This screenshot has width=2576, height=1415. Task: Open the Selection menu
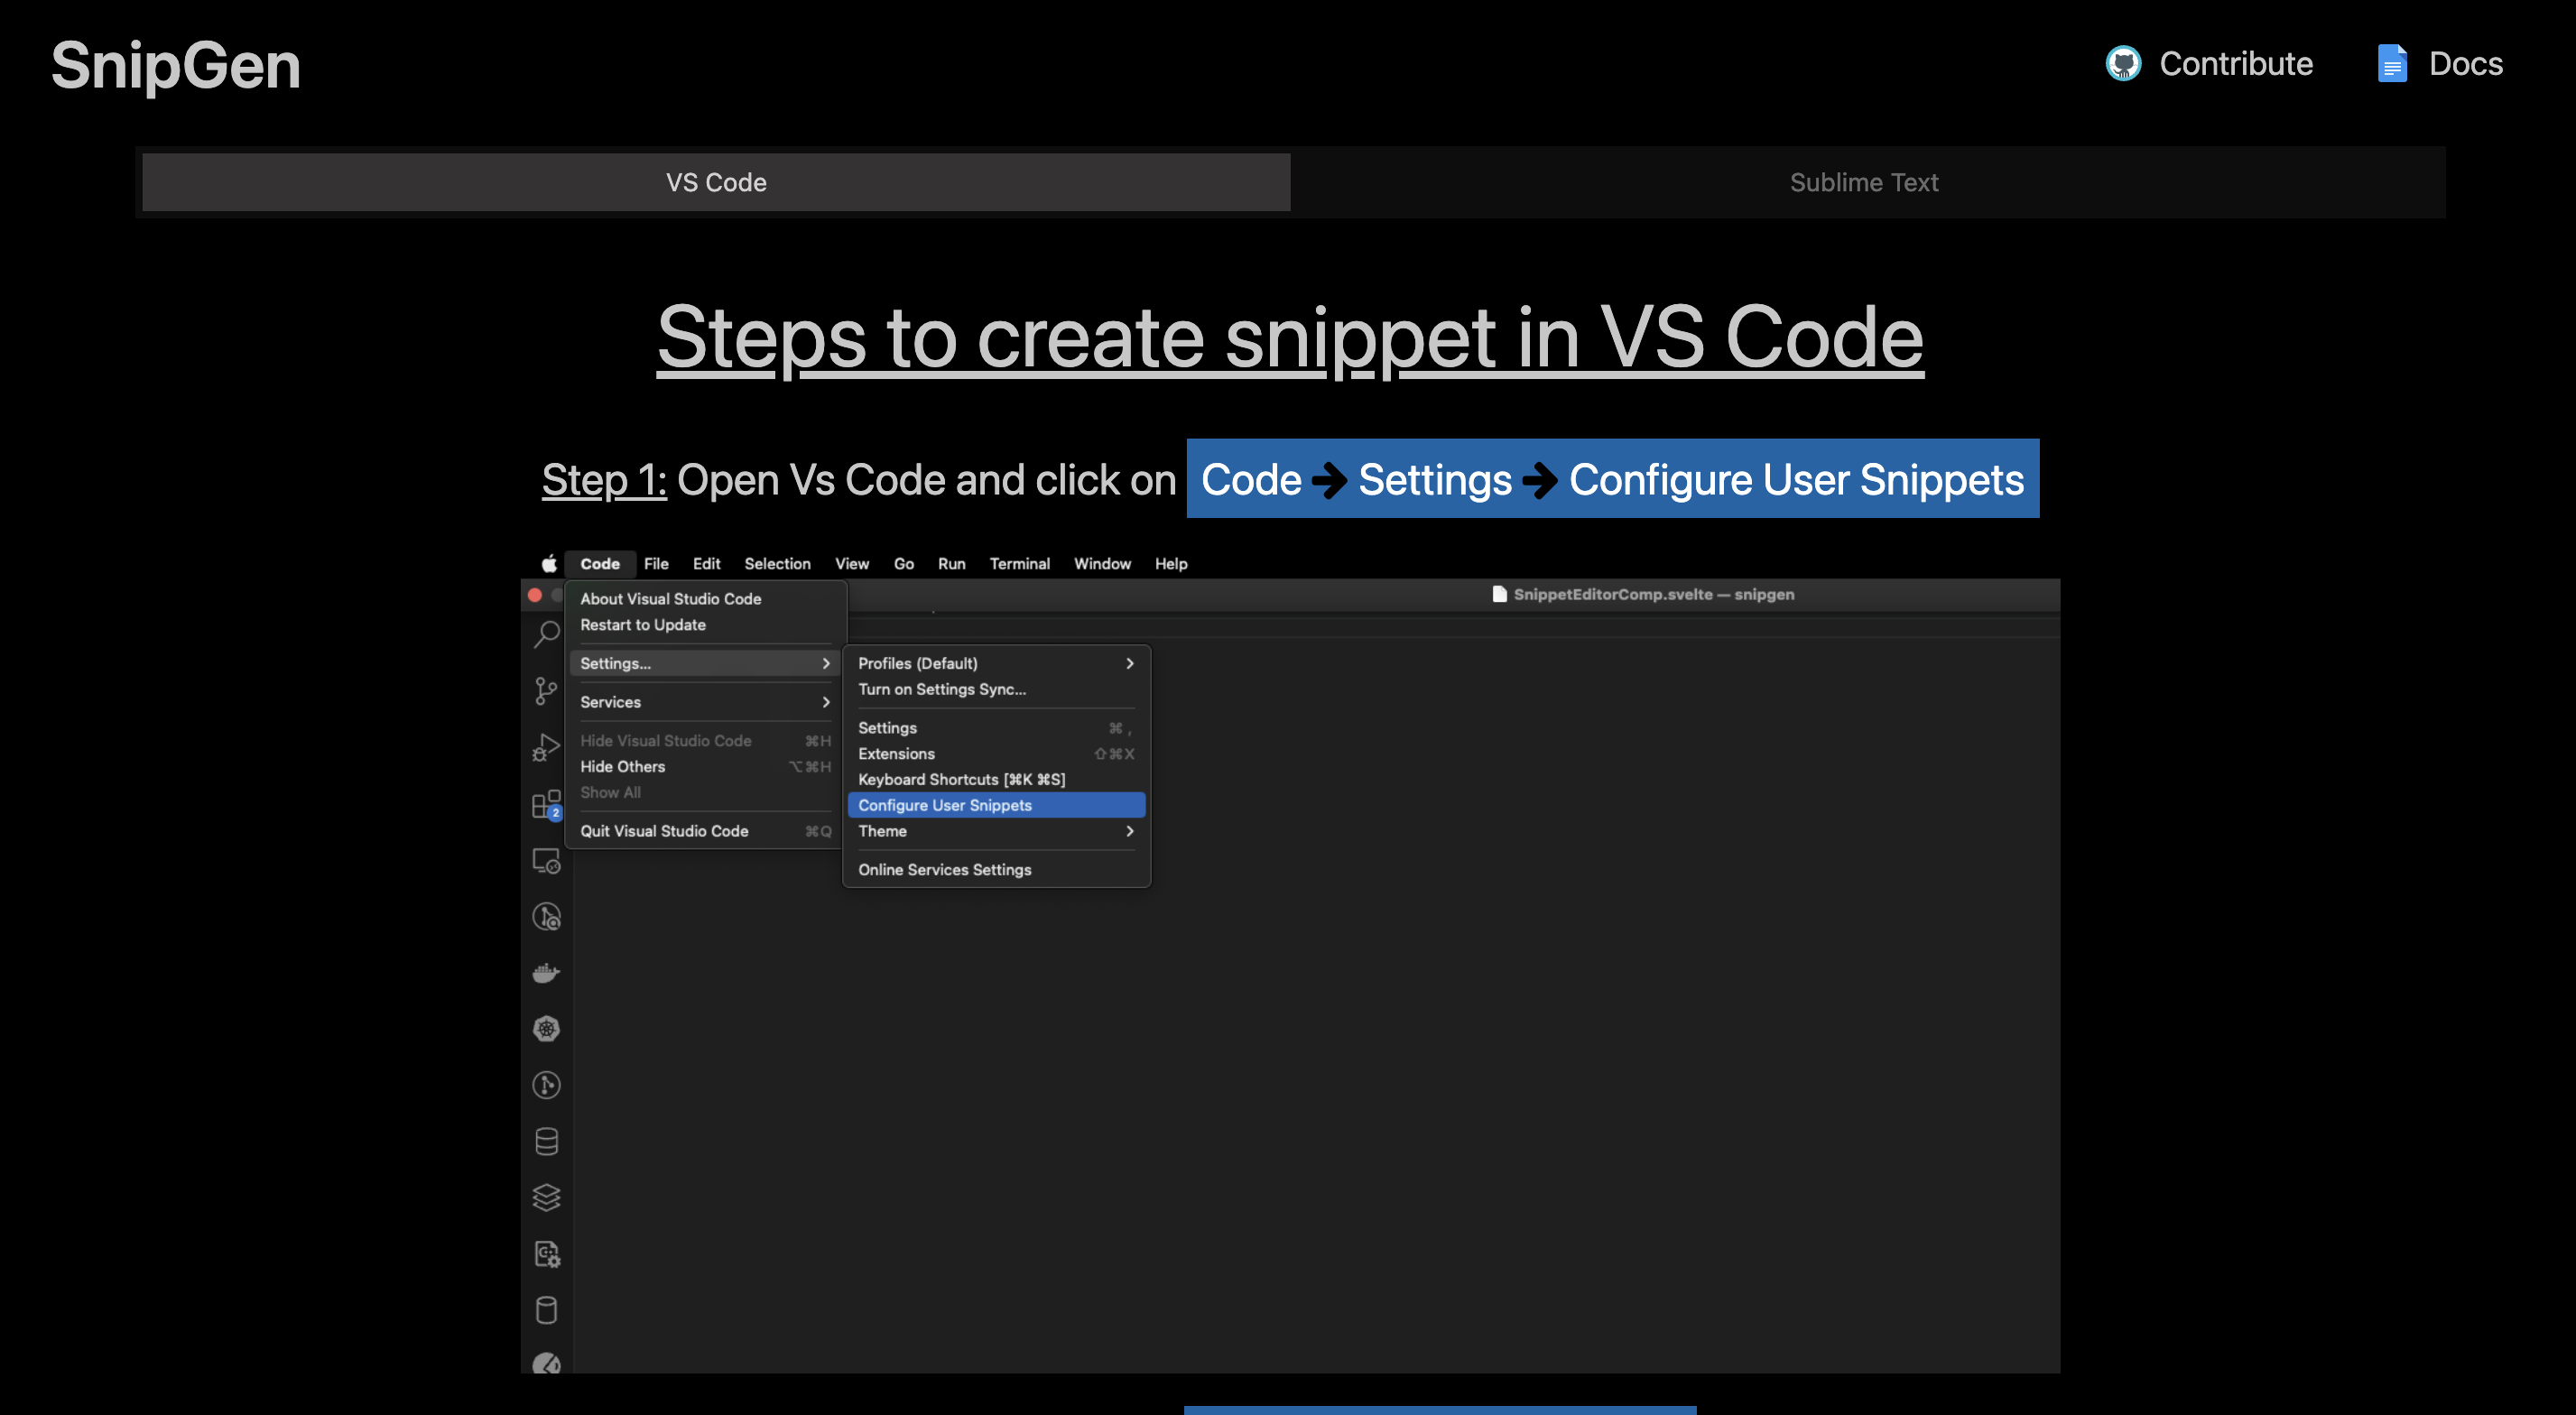[x=777, y=564]
